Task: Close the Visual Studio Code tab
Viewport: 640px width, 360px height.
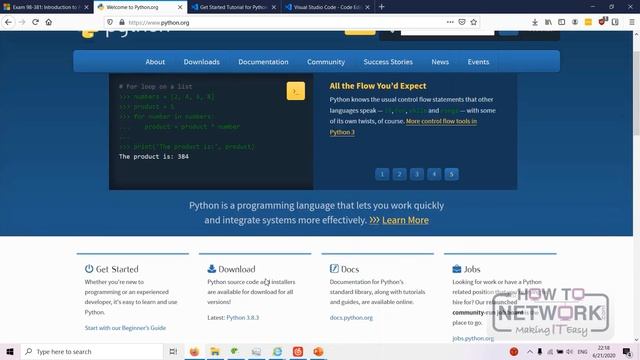Action: [x=367, y=7]
